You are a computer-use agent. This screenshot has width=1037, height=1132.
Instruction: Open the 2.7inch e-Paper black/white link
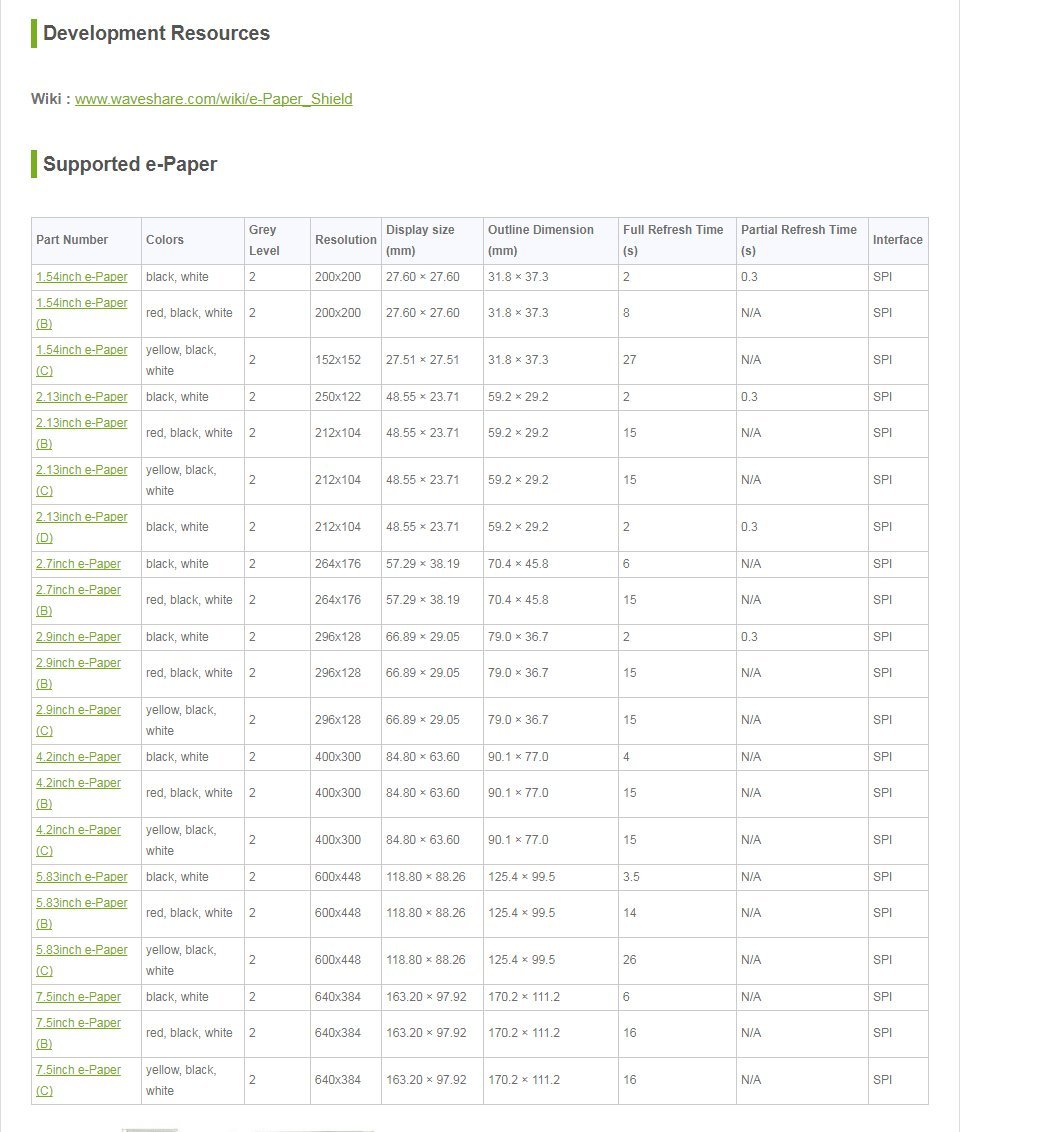point(78,564)
